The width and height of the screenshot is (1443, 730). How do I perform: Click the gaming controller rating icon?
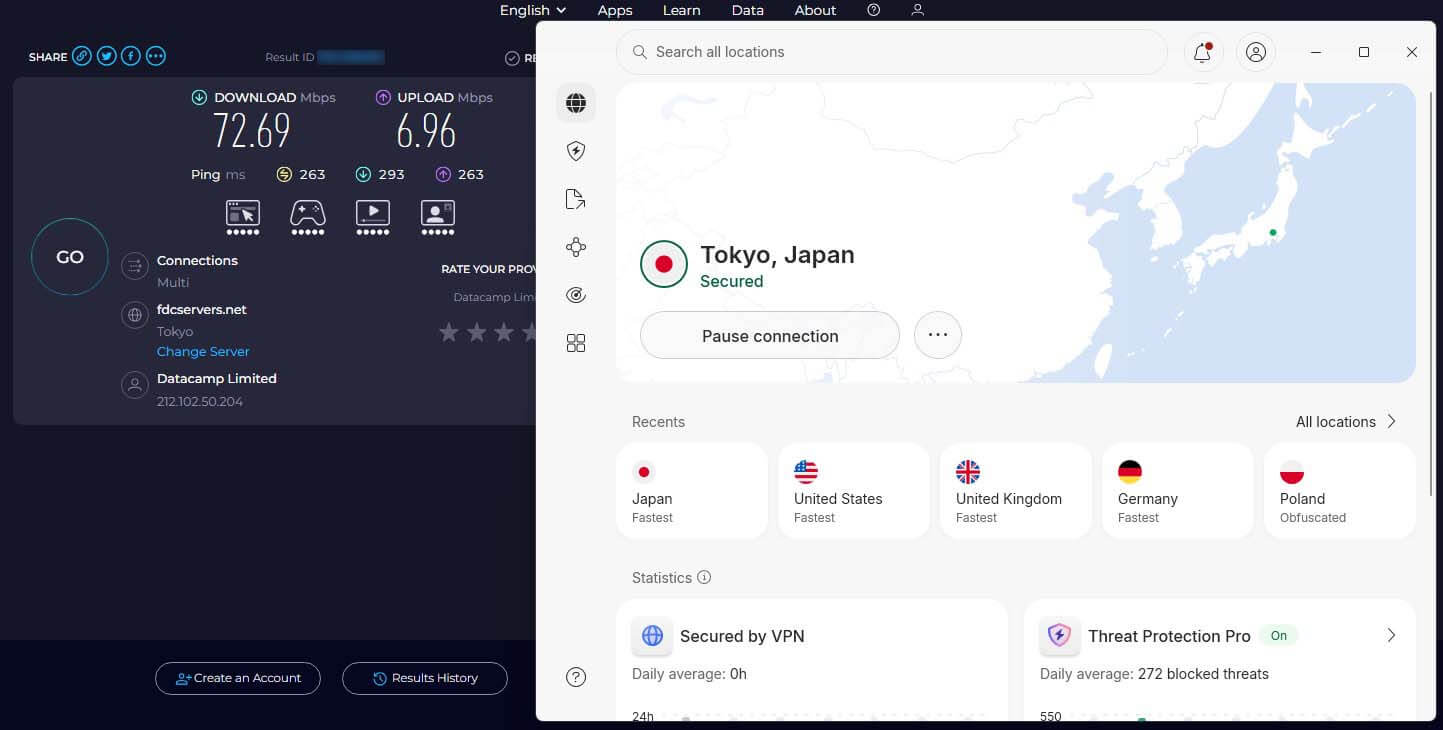(x=308, y=212)
